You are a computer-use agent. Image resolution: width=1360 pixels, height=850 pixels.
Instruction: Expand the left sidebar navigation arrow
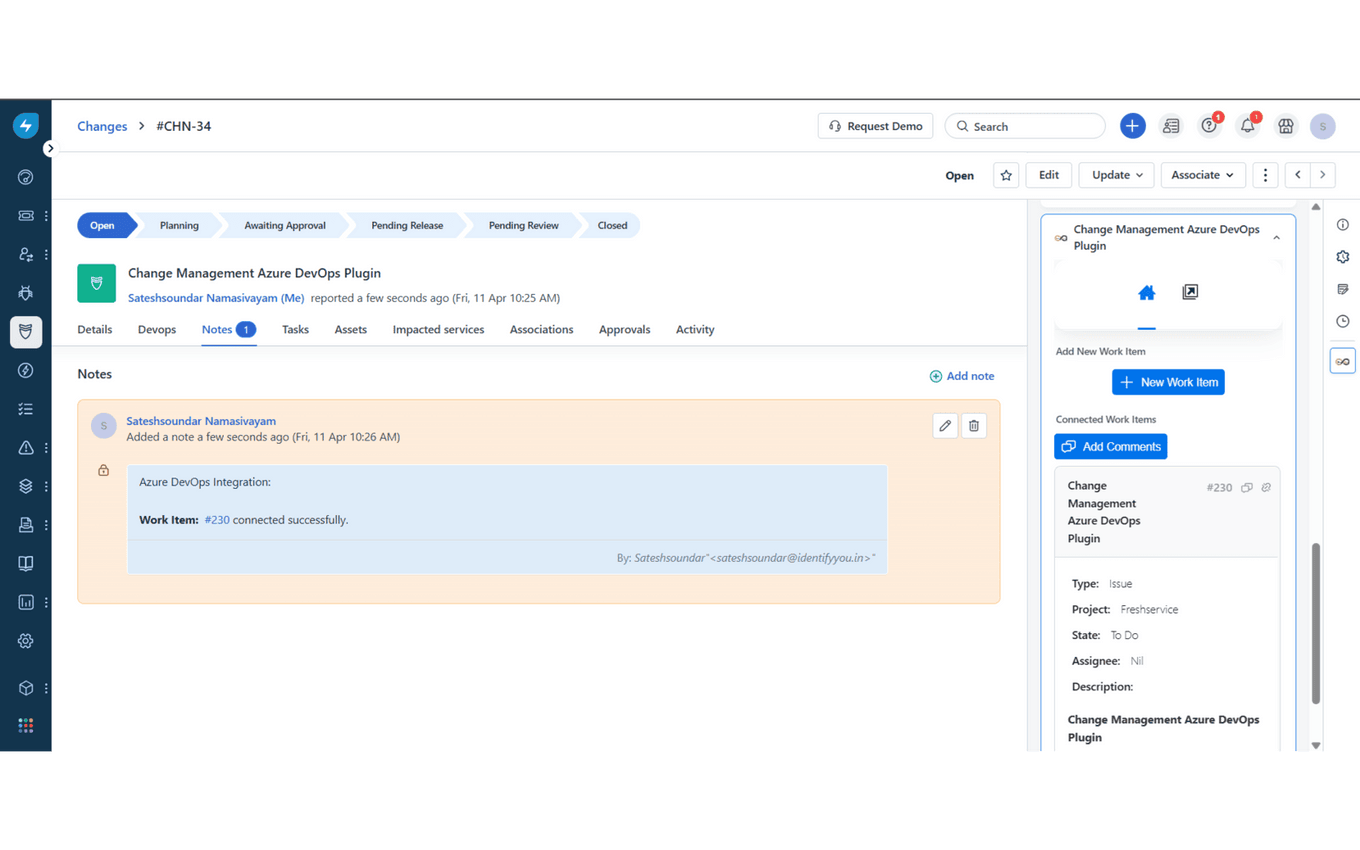[50, 148]
